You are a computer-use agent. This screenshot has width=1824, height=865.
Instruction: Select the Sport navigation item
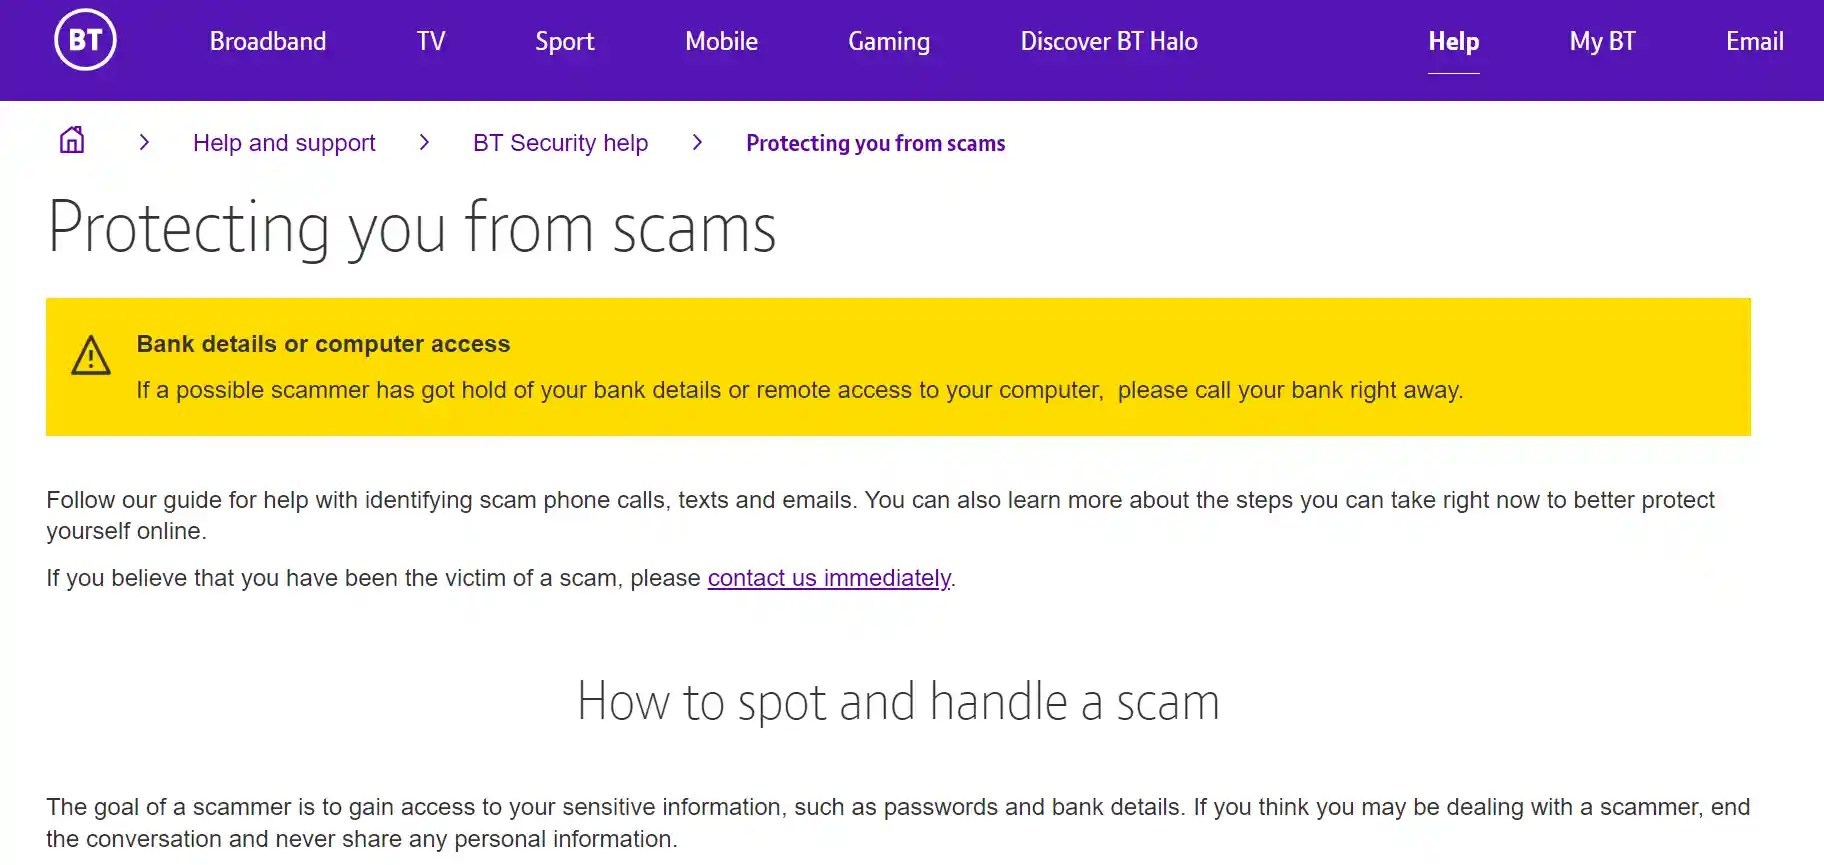point(564,42)
